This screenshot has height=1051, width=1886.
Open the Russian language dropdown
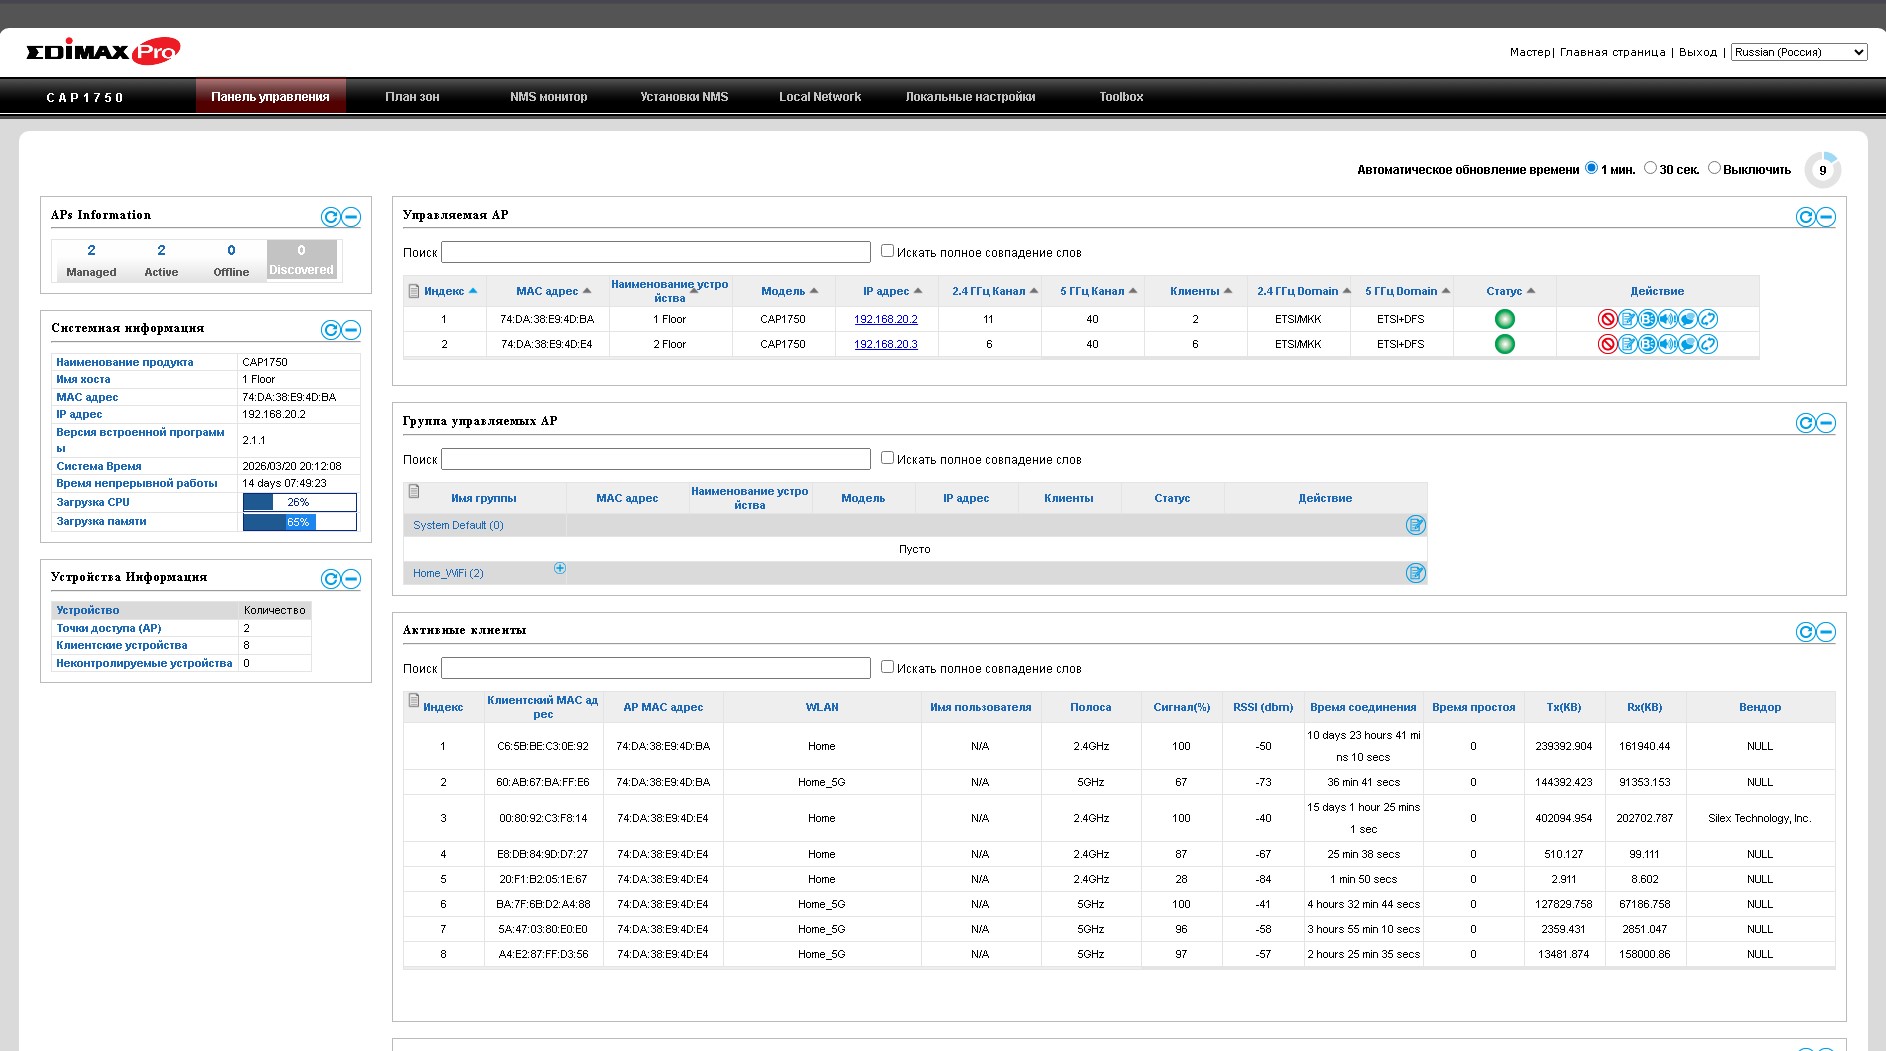tap(1799, 52)
